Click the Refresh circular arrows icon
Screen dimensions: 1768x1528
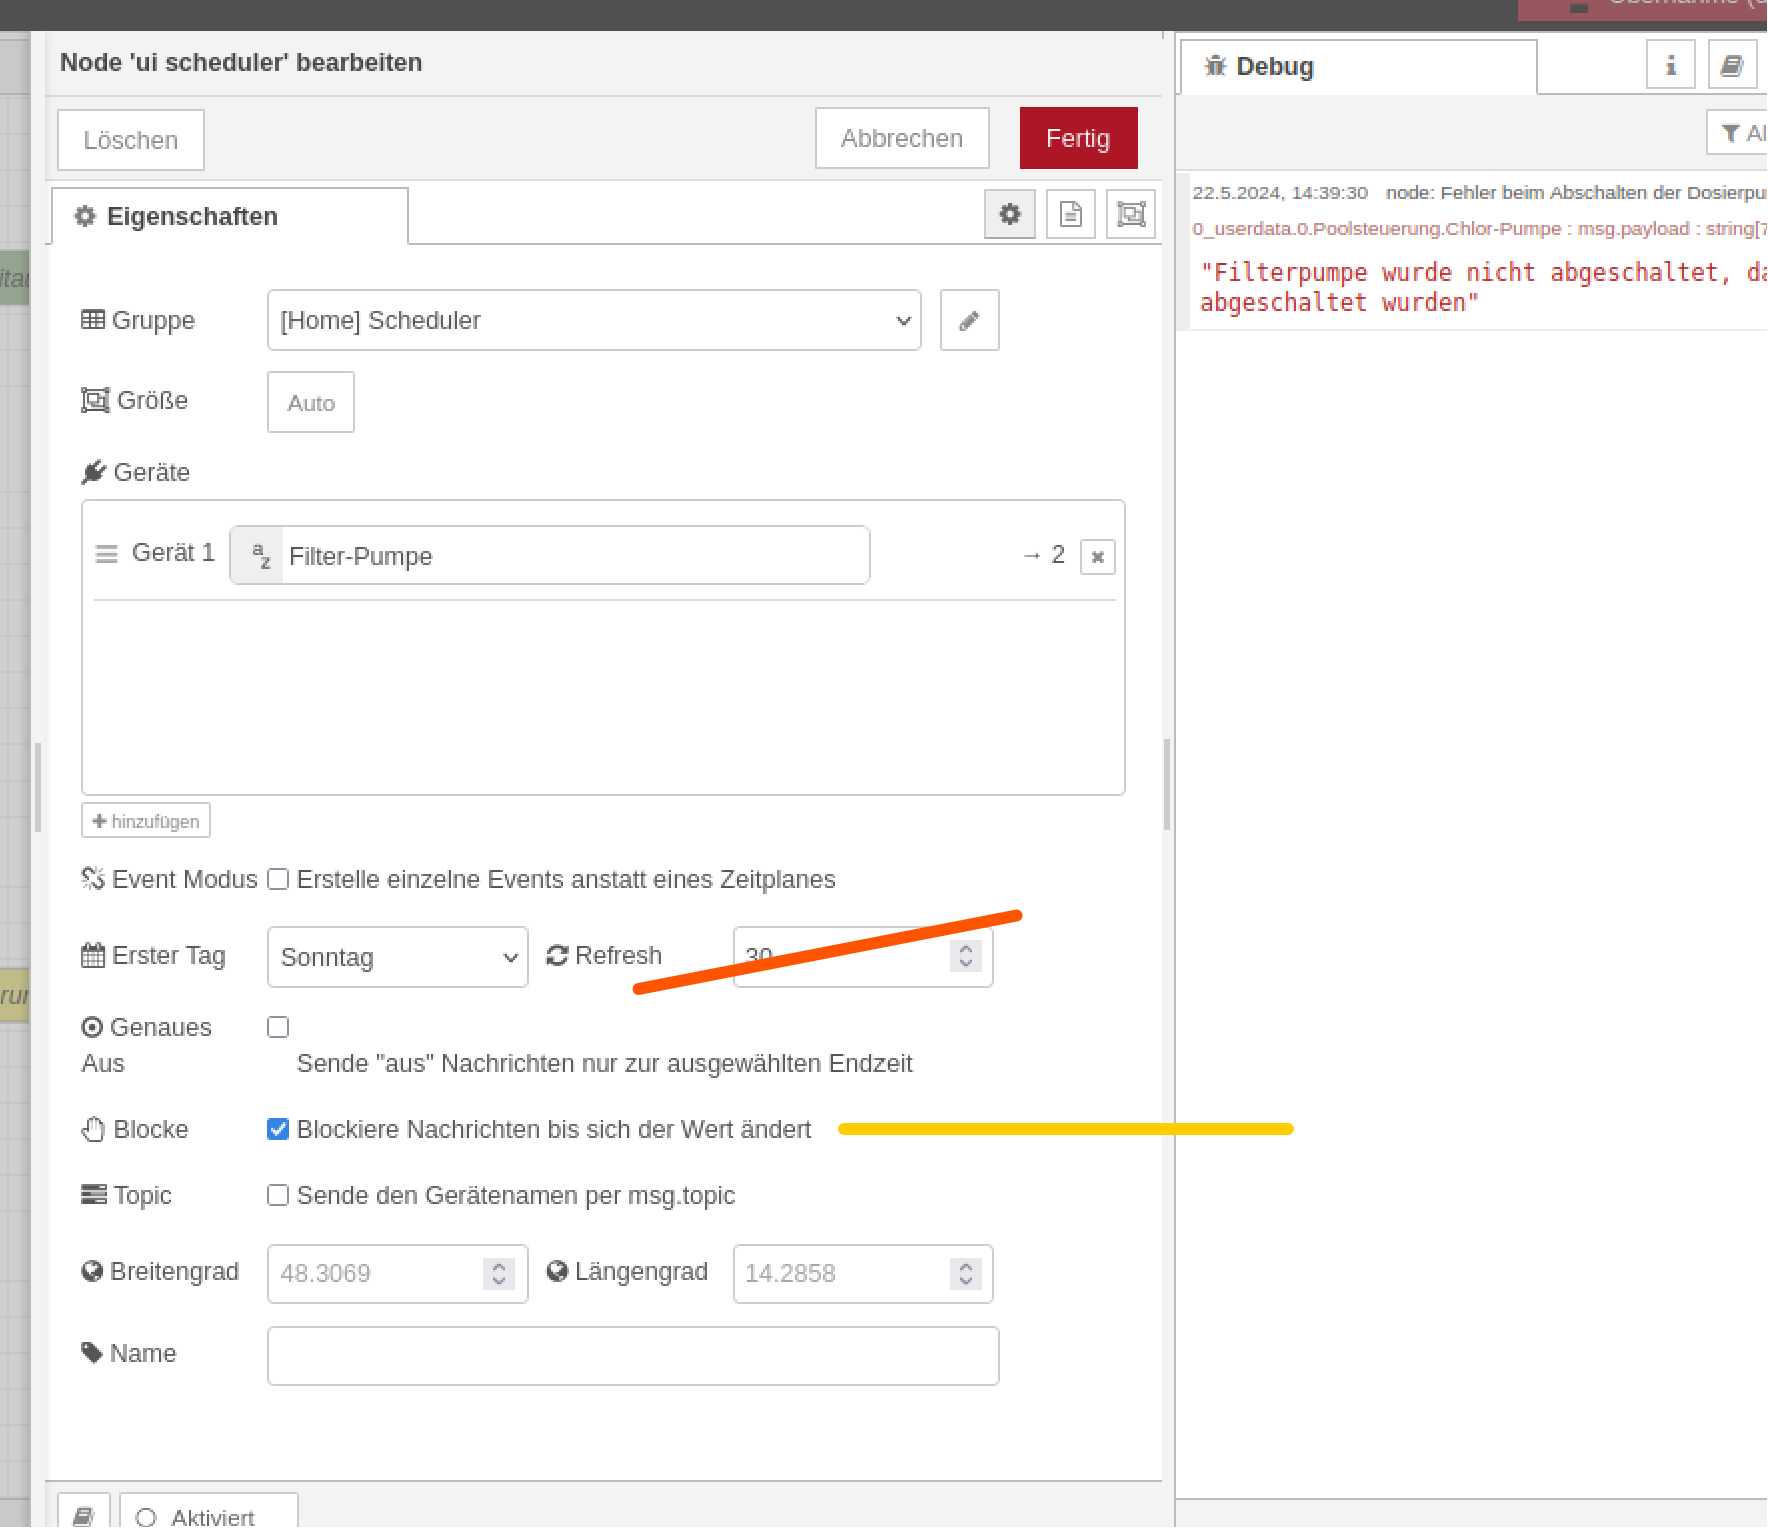click(x=557, y=956)
